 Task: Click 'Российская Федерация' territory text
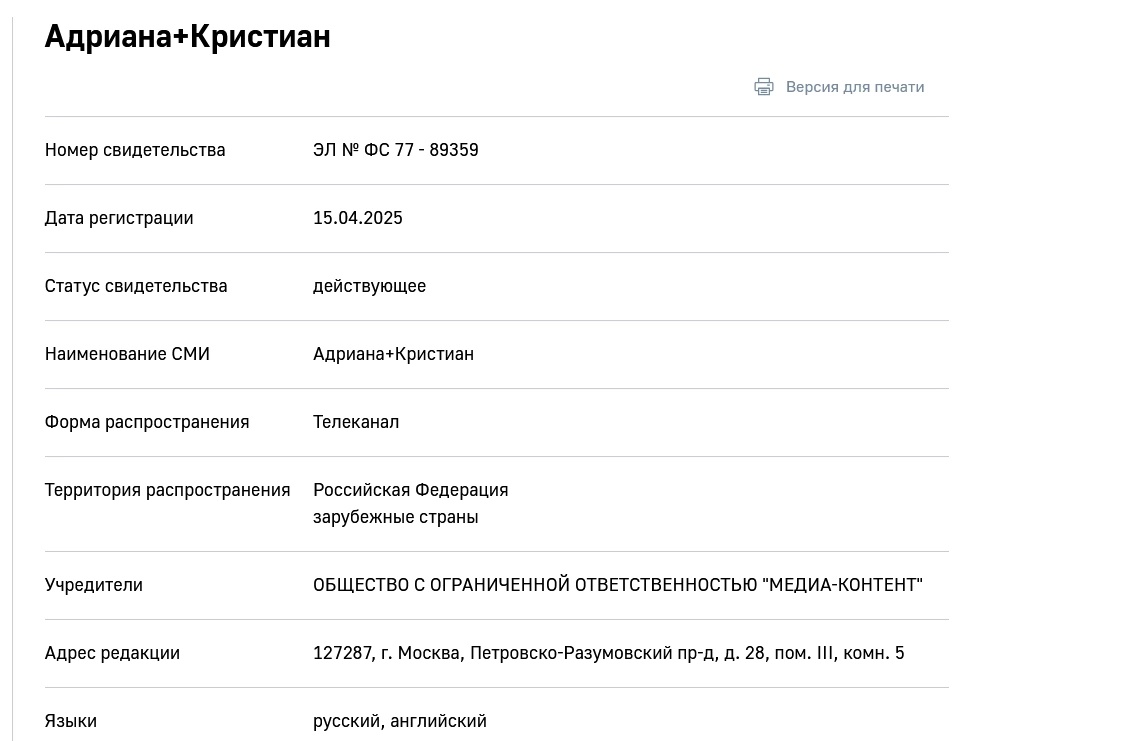410,490
